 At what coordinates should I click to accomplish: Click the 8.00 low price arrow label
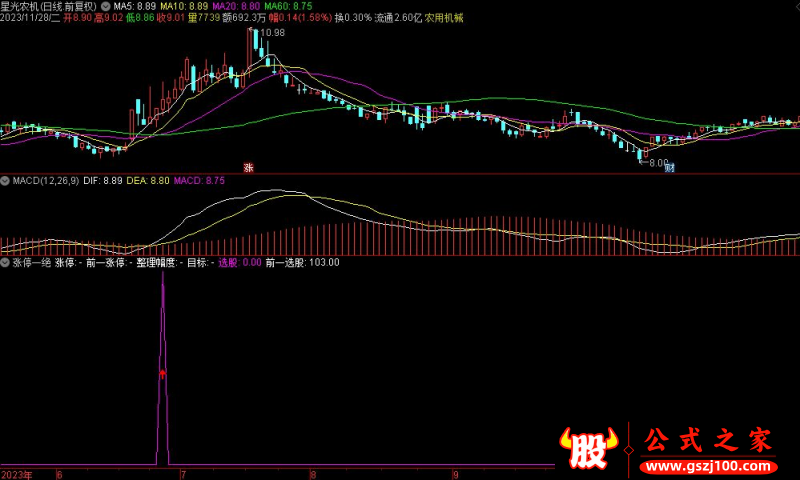point(654,162)
